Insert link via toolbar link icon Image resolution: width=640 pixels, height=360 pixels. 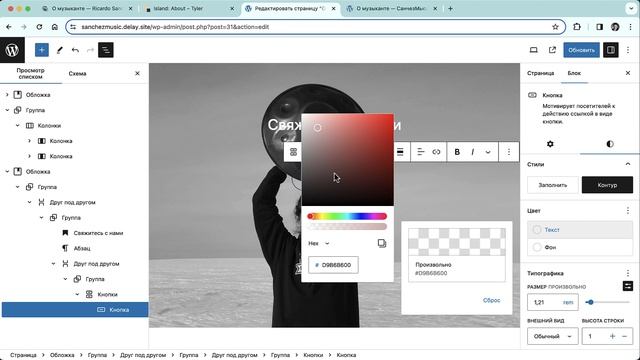point(436,152)
